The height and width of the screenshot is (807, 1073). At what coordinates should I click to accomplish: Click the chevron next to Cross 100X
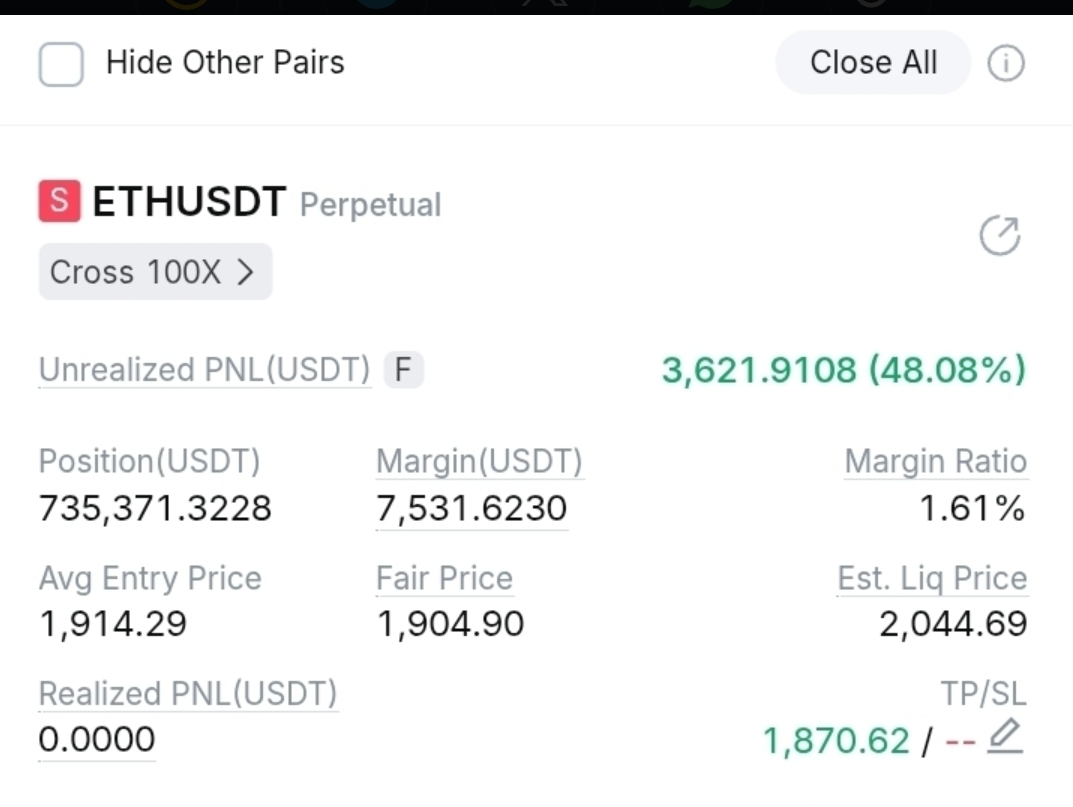pos(245,272)
